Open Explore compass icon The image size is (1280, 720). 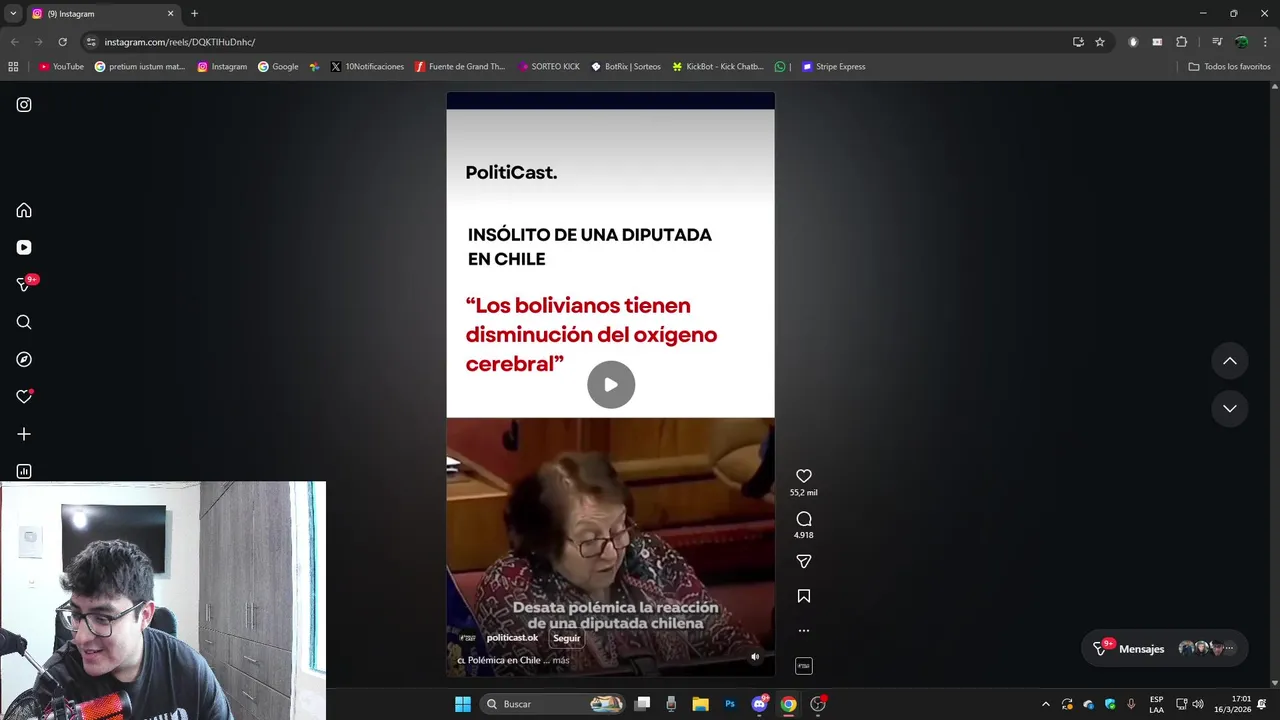(x=24, y=359)
